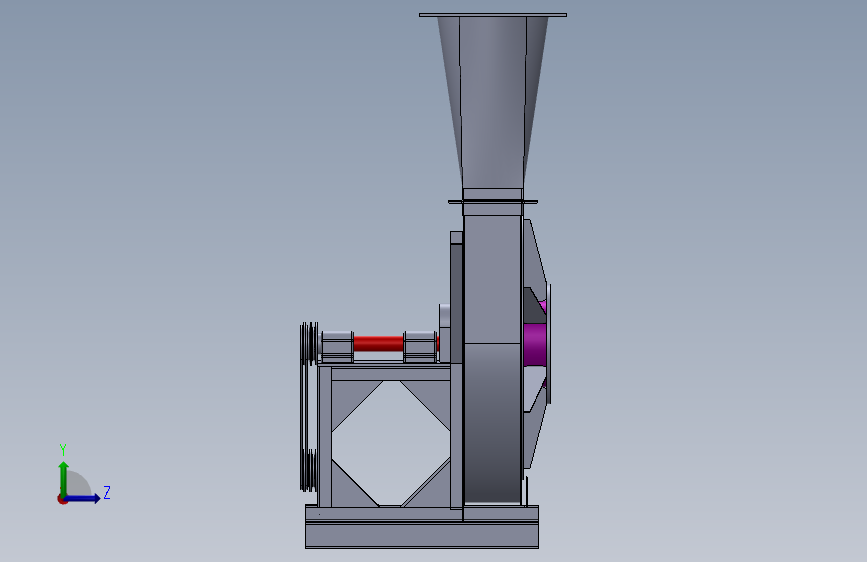Select the flange joint between housing and duct
The height and width of the screenshot is (562, 867).
493,202
